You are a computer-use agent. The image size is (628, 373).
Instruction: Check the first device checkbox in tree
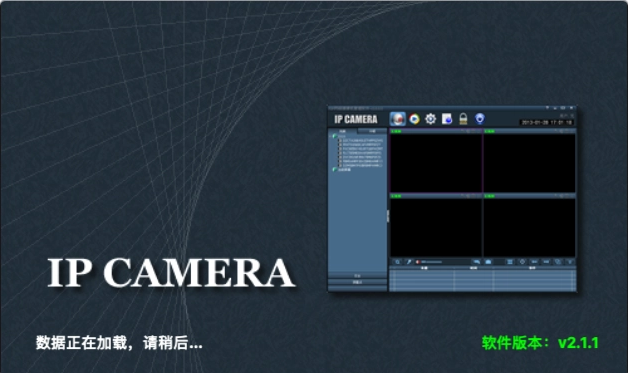tap(340, 141)
